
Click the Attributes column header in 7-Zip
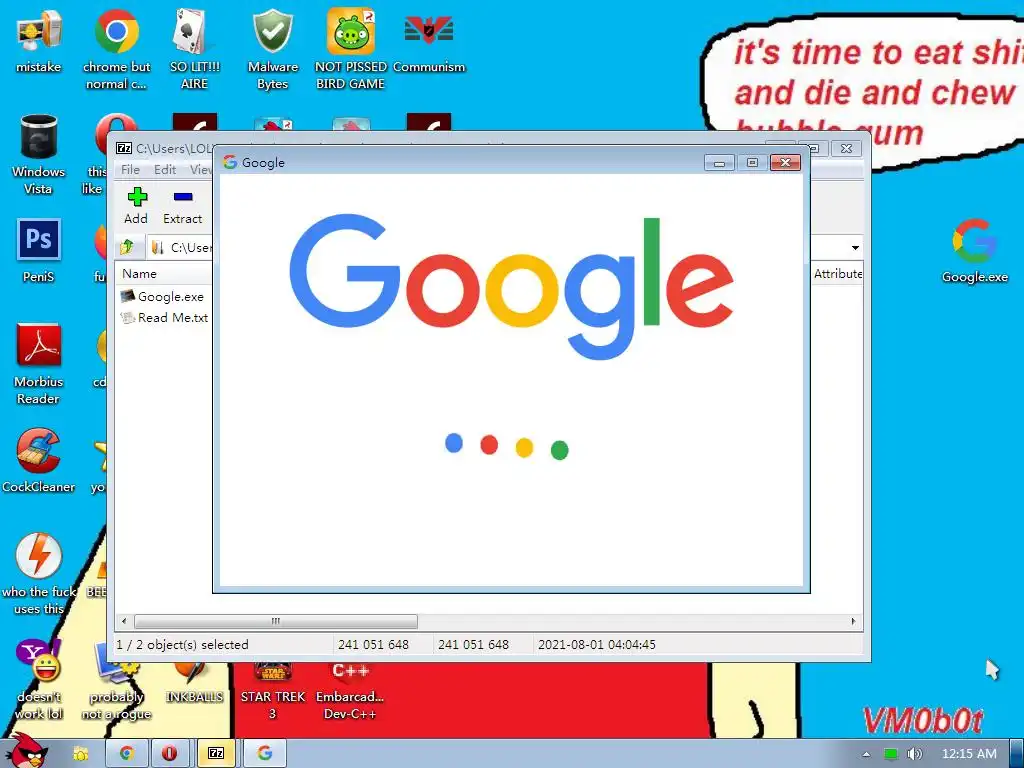coord(837,274)
